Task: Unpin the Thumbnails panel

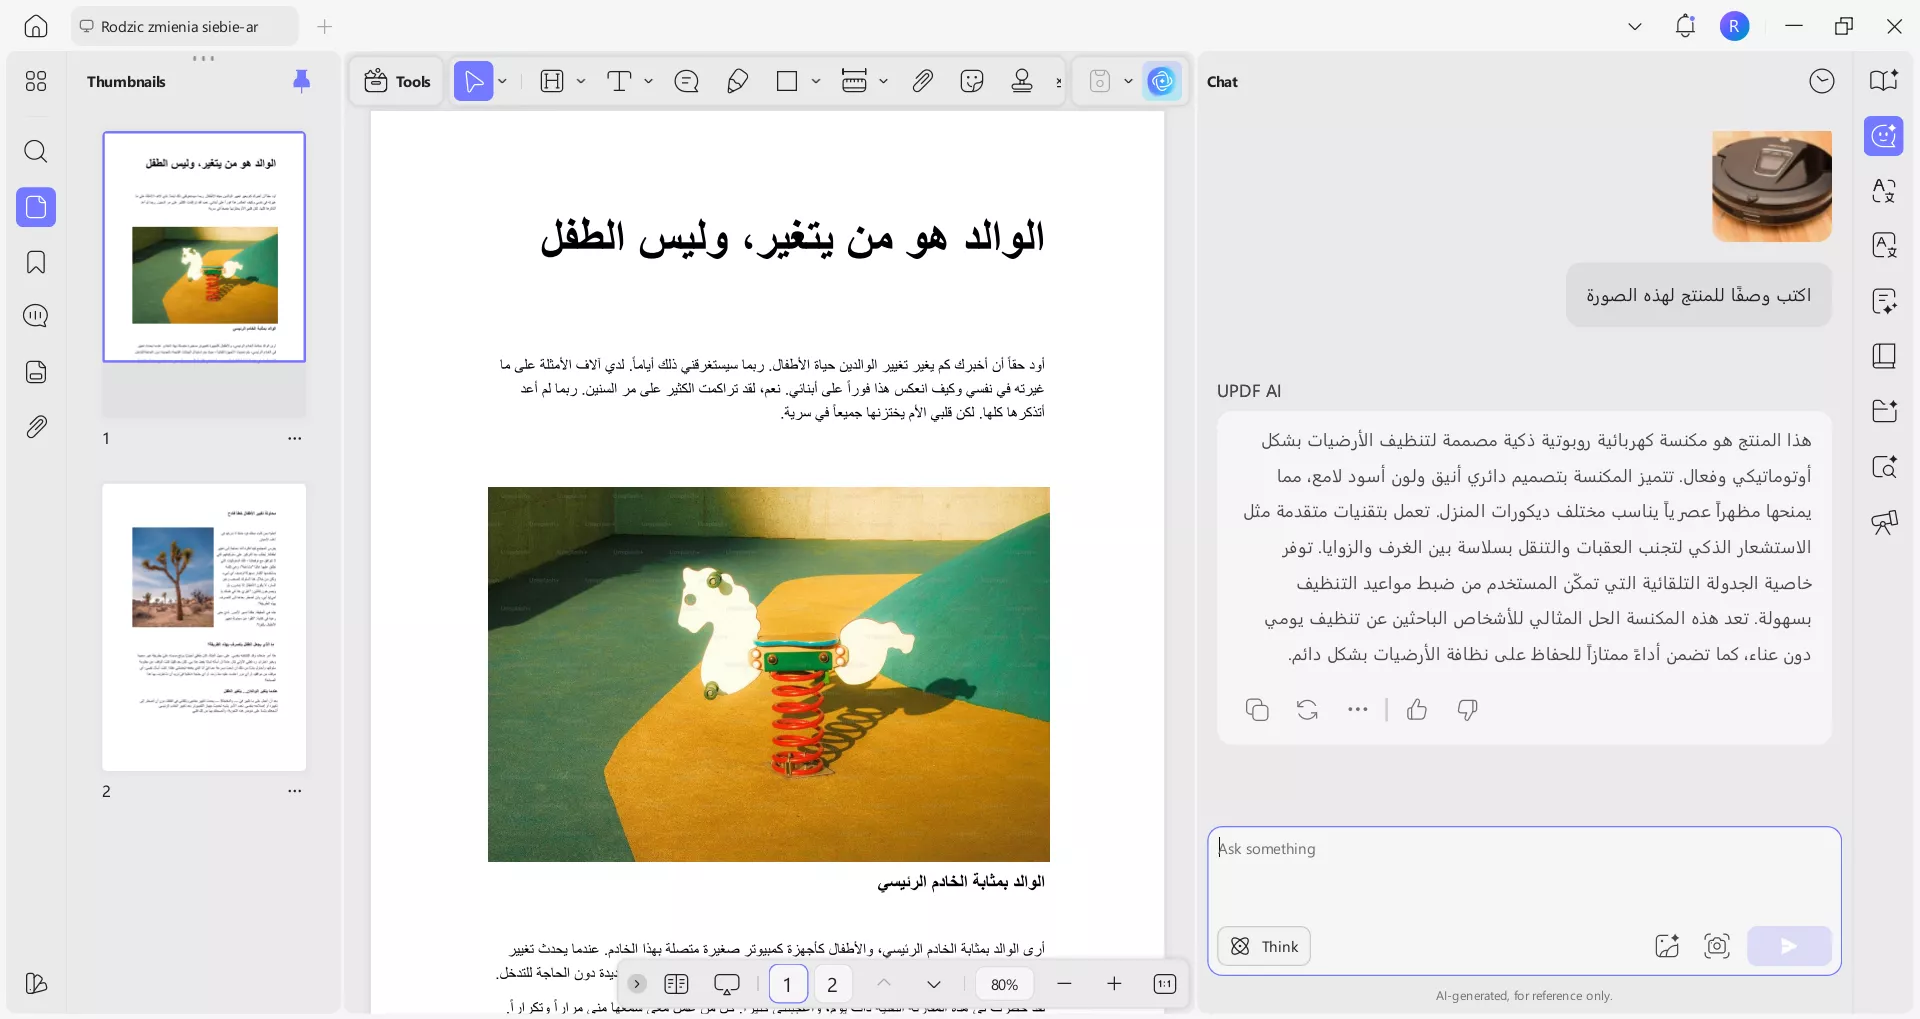Action: coord(302,81)
